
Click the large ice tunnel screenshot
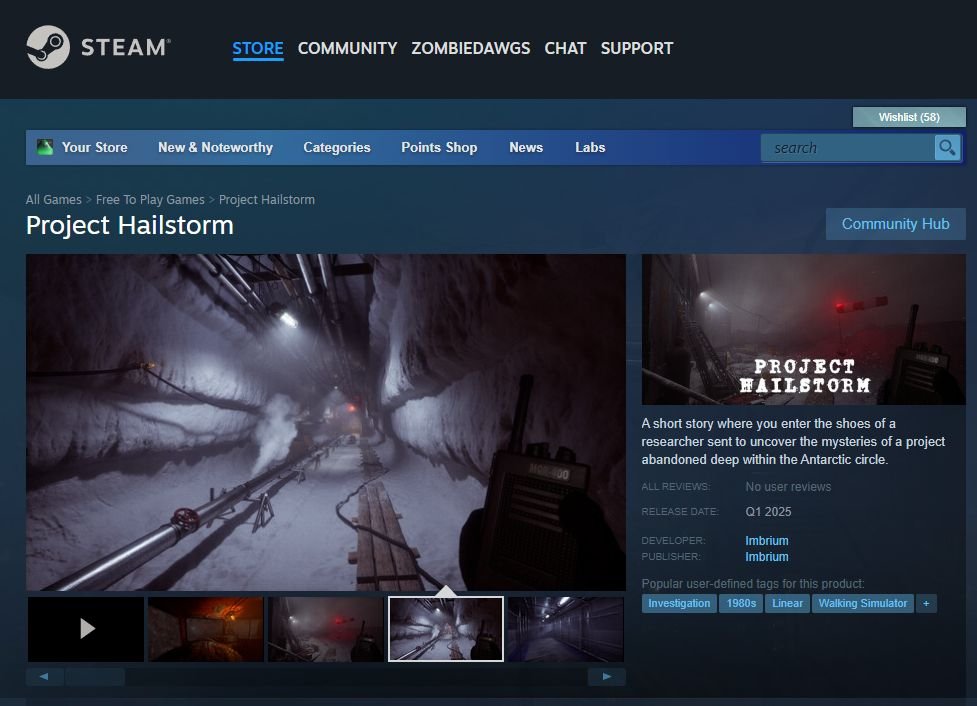pyautogui.click(x=326, y=422)
